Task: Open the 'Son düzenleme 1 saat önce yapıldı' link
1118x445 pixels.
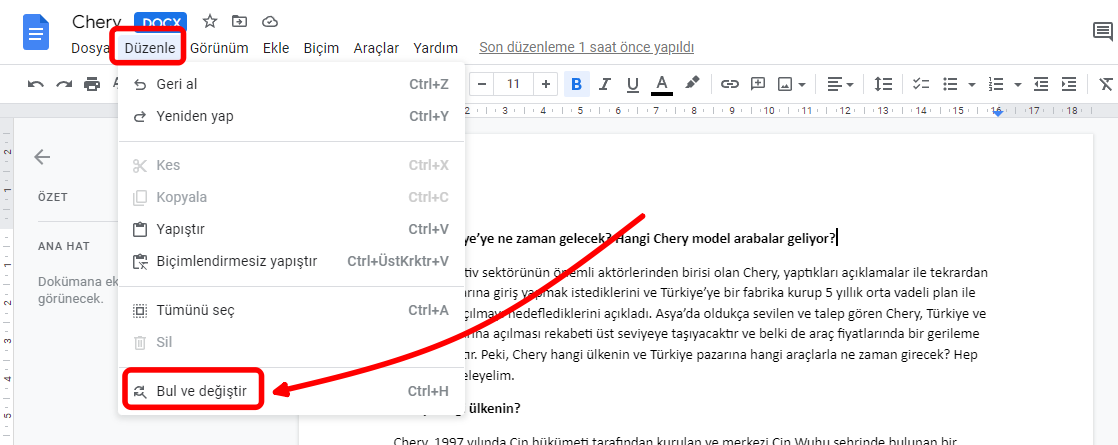Action: tap(586, 47)
